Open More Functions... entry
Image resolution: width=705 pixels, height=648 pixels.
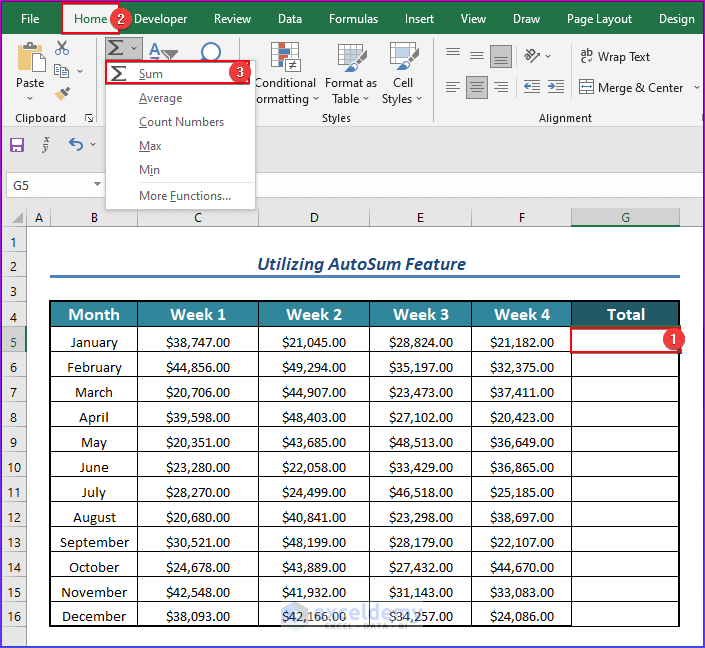pyautogui.click(x=180, y=196)
